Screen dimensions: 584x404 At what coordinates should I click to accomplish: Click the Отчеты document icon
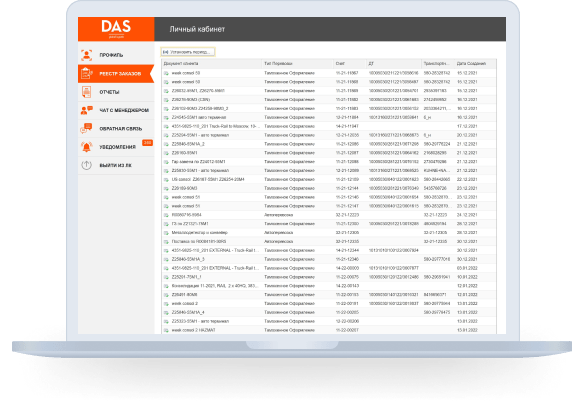pyautogui.click(x=86, y=92)
